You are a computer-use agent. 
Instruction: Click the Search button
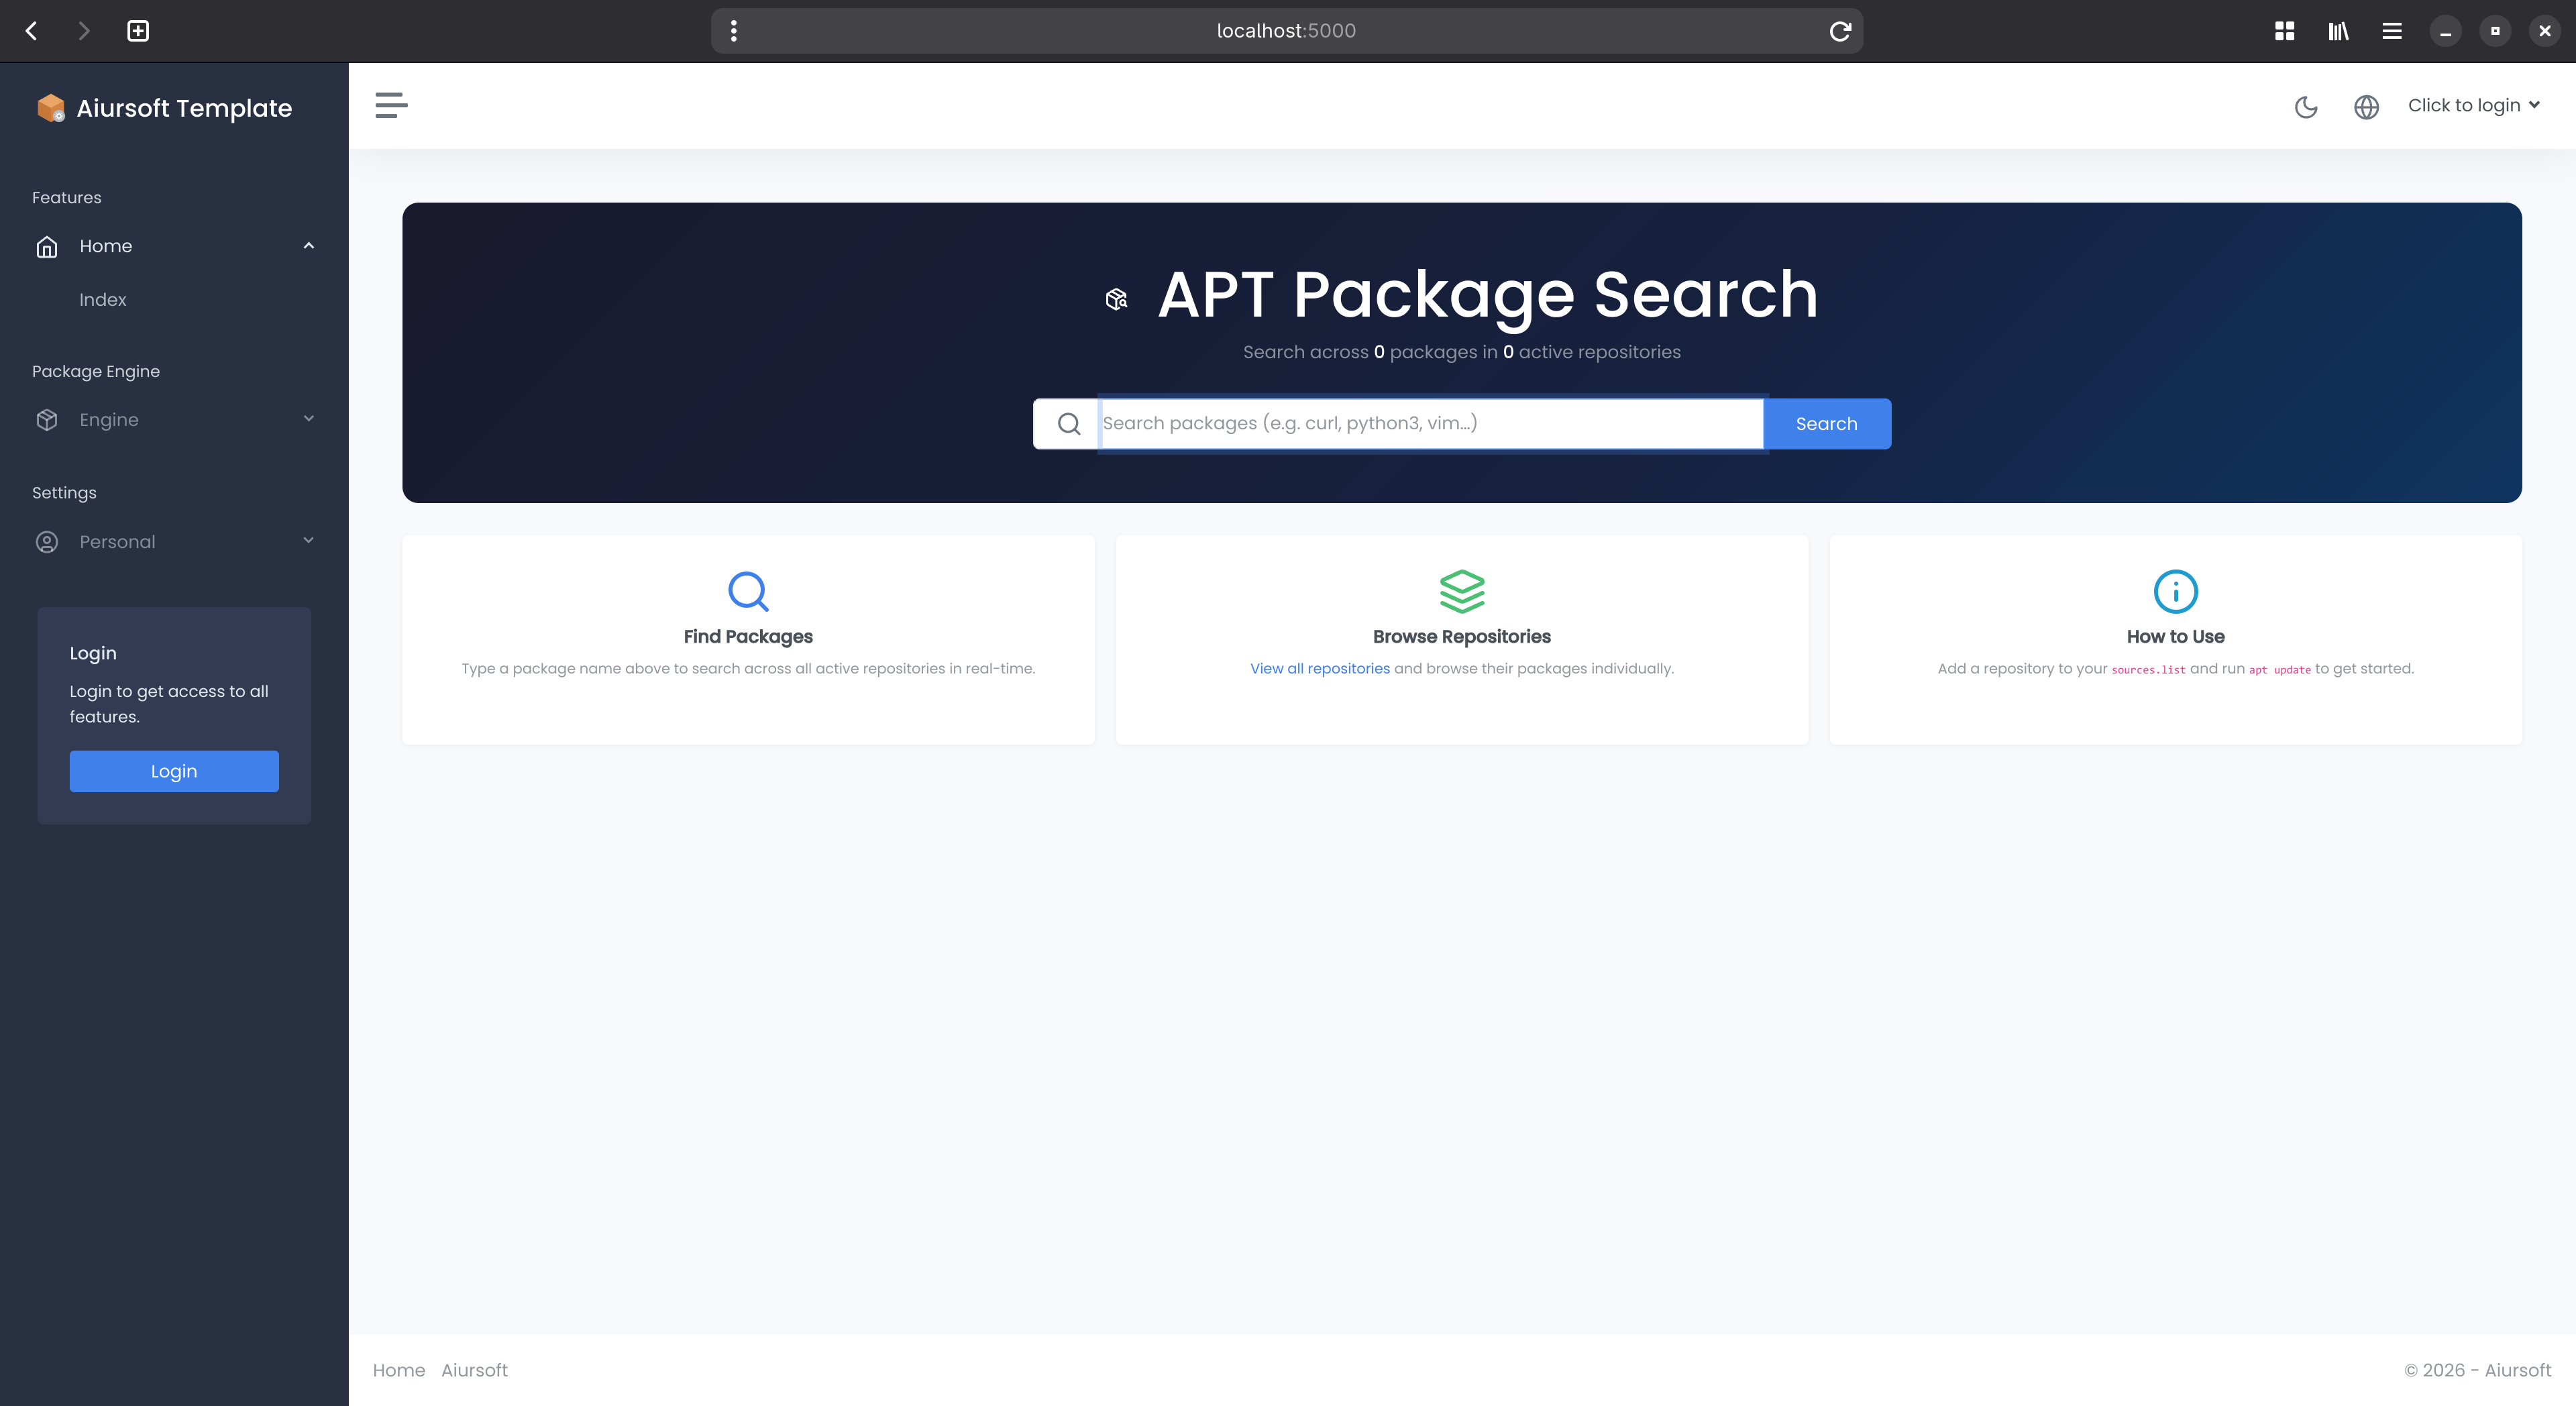tap(1826, 424)
